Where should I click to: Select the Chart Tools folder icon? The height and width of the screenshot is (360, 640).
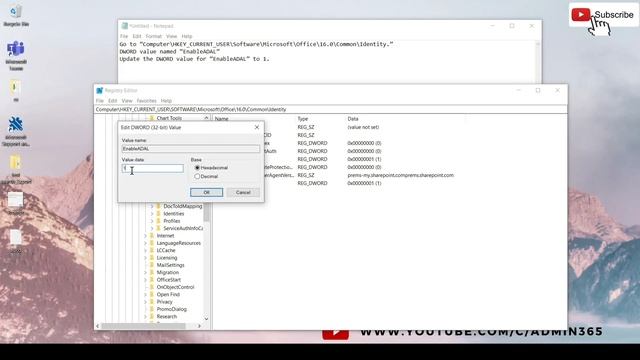tap(151, 118)
